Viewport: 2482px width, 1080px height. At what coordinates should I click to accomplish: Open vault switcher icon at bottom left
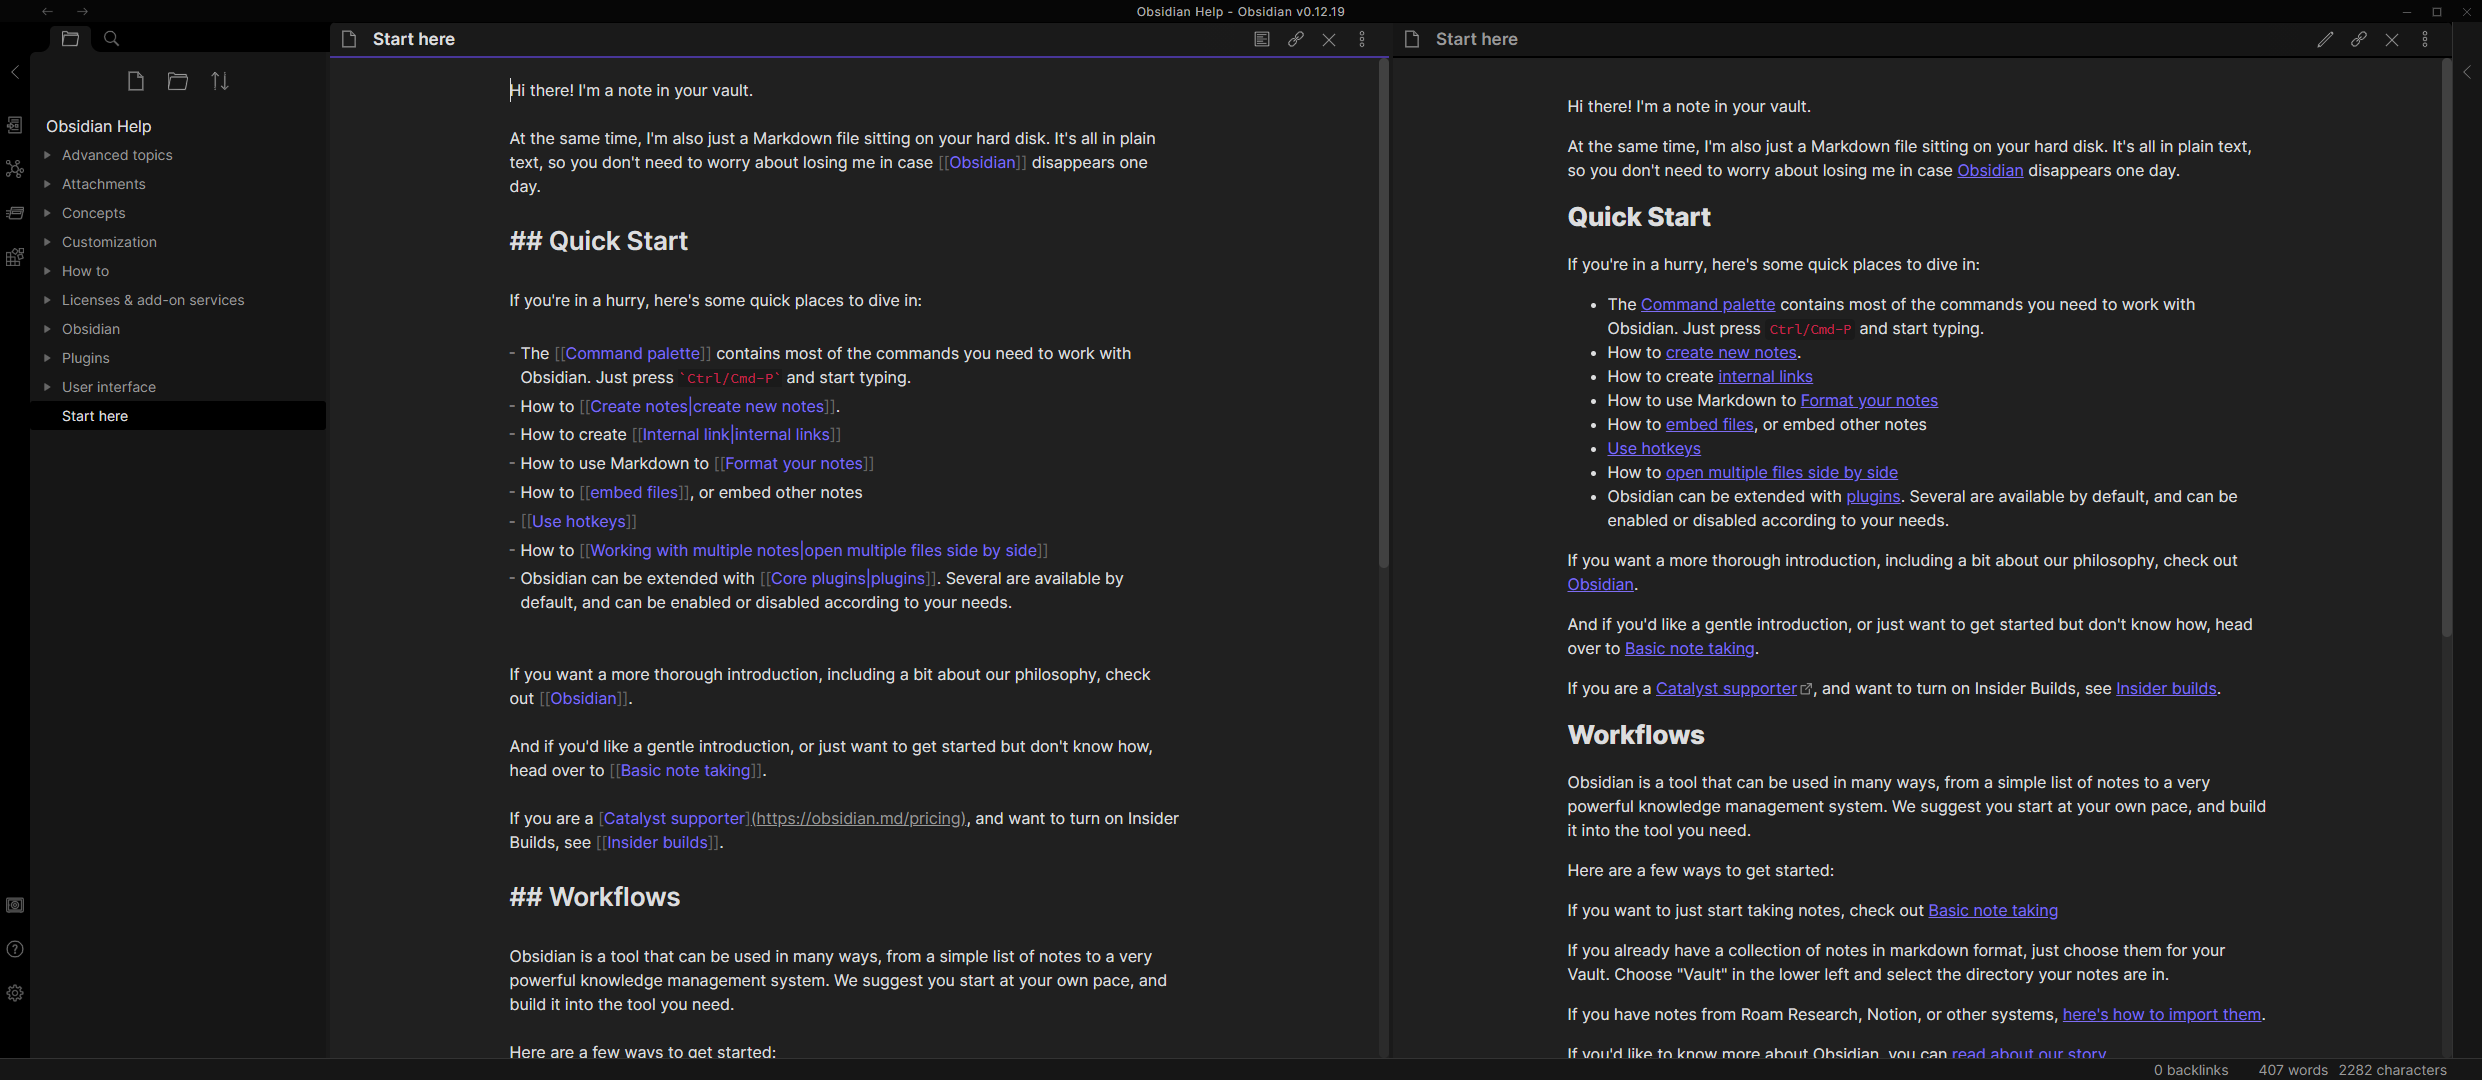15,905
